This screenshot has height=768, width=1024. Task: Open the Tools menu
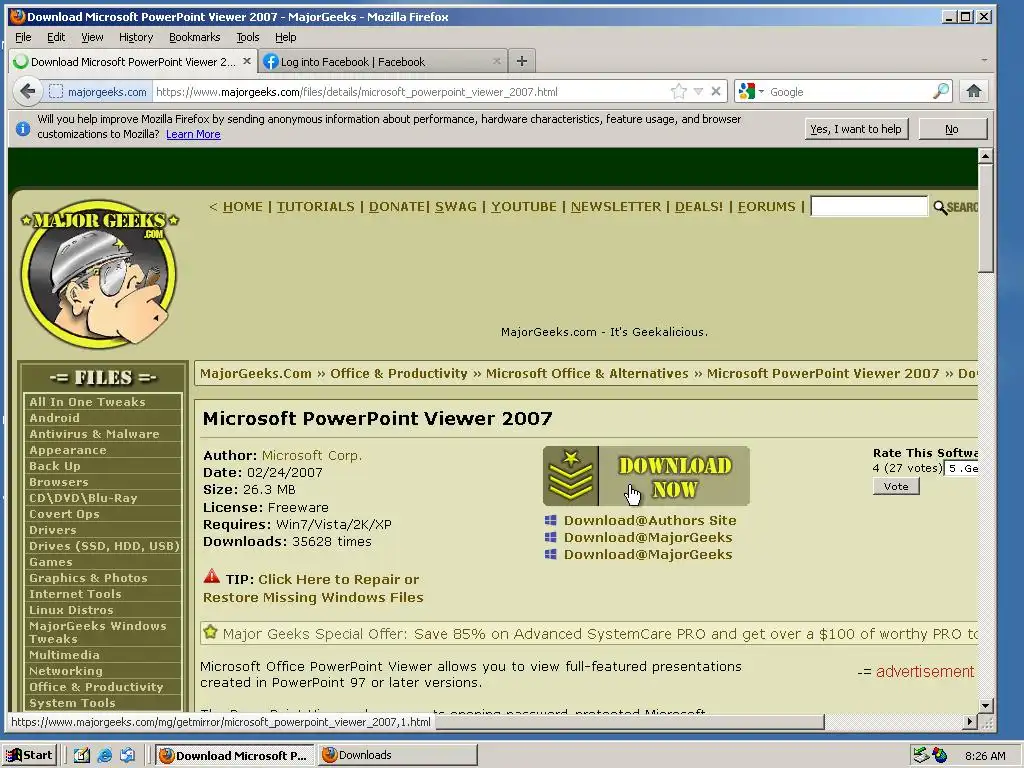pyautogui.click(x=248, y=37)
